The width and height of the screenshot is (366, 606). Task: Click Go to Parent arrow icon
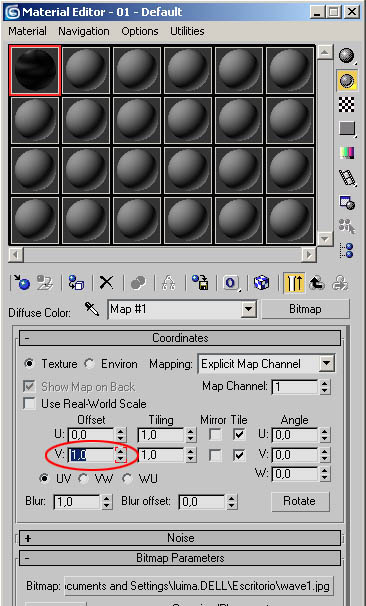[317, 283]
